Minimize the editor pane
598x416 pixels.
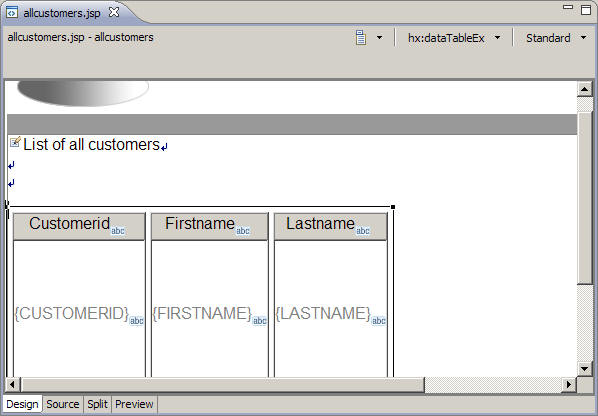tap(568, 7)
